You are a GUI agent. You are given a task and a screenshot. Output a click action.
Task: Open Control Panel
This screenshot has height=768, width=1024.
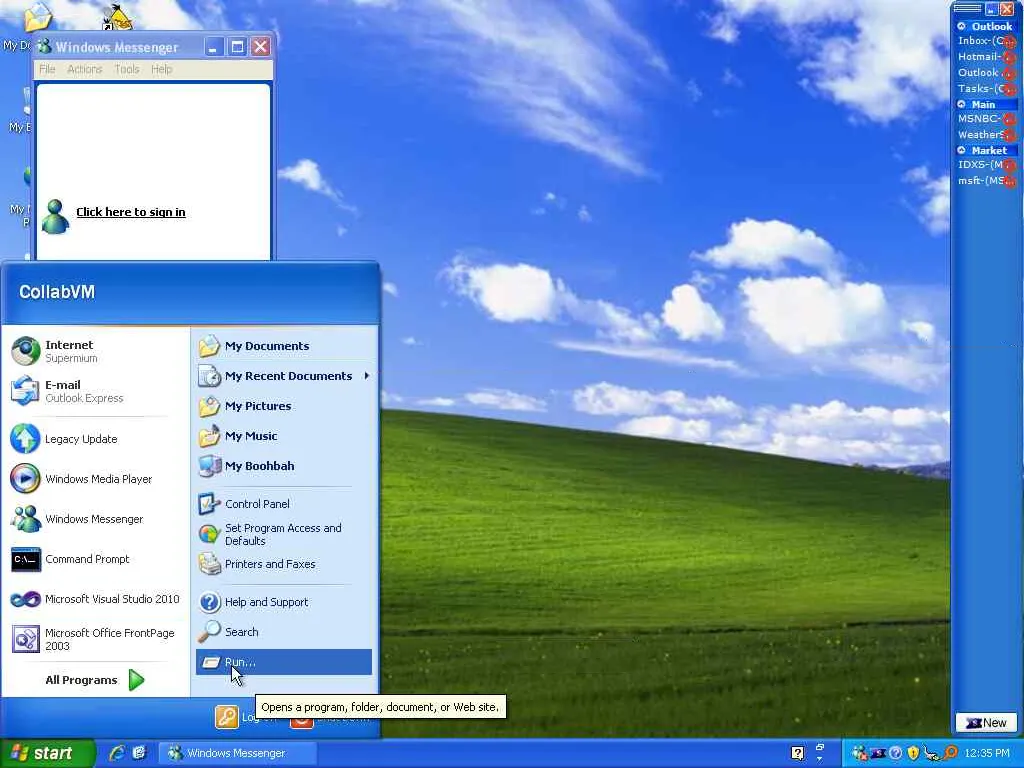[283, 504]
